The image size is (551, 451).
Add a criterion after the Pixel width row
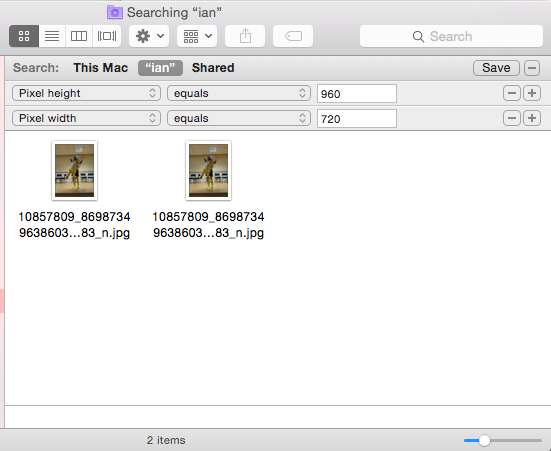pyautogui.click(x=532, y=118)
